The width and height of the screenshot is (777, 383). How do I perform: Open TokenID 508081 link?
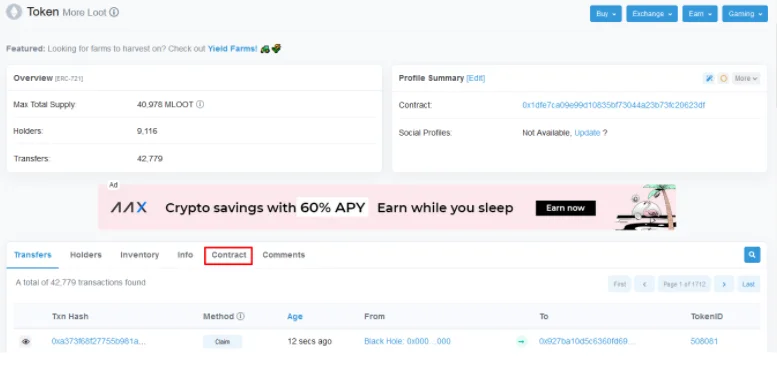click(704, 341)
